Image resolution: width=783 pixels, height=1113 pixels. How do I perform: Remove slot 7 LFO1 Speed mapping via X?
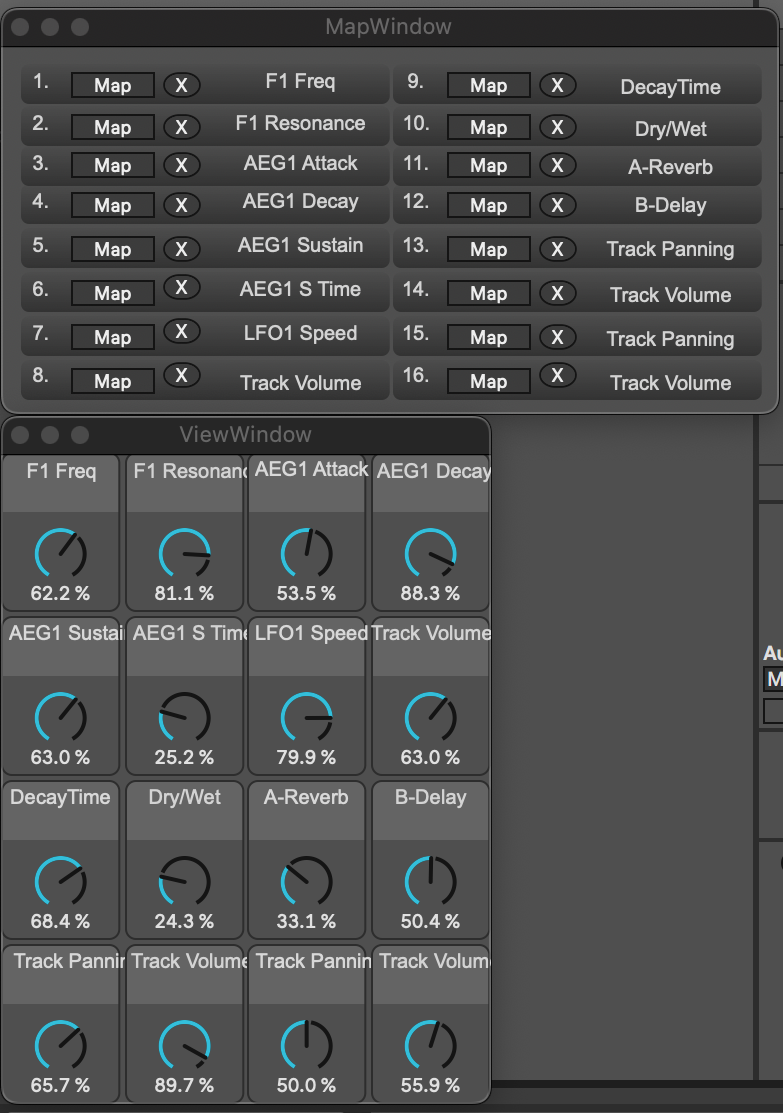[181, 332]
